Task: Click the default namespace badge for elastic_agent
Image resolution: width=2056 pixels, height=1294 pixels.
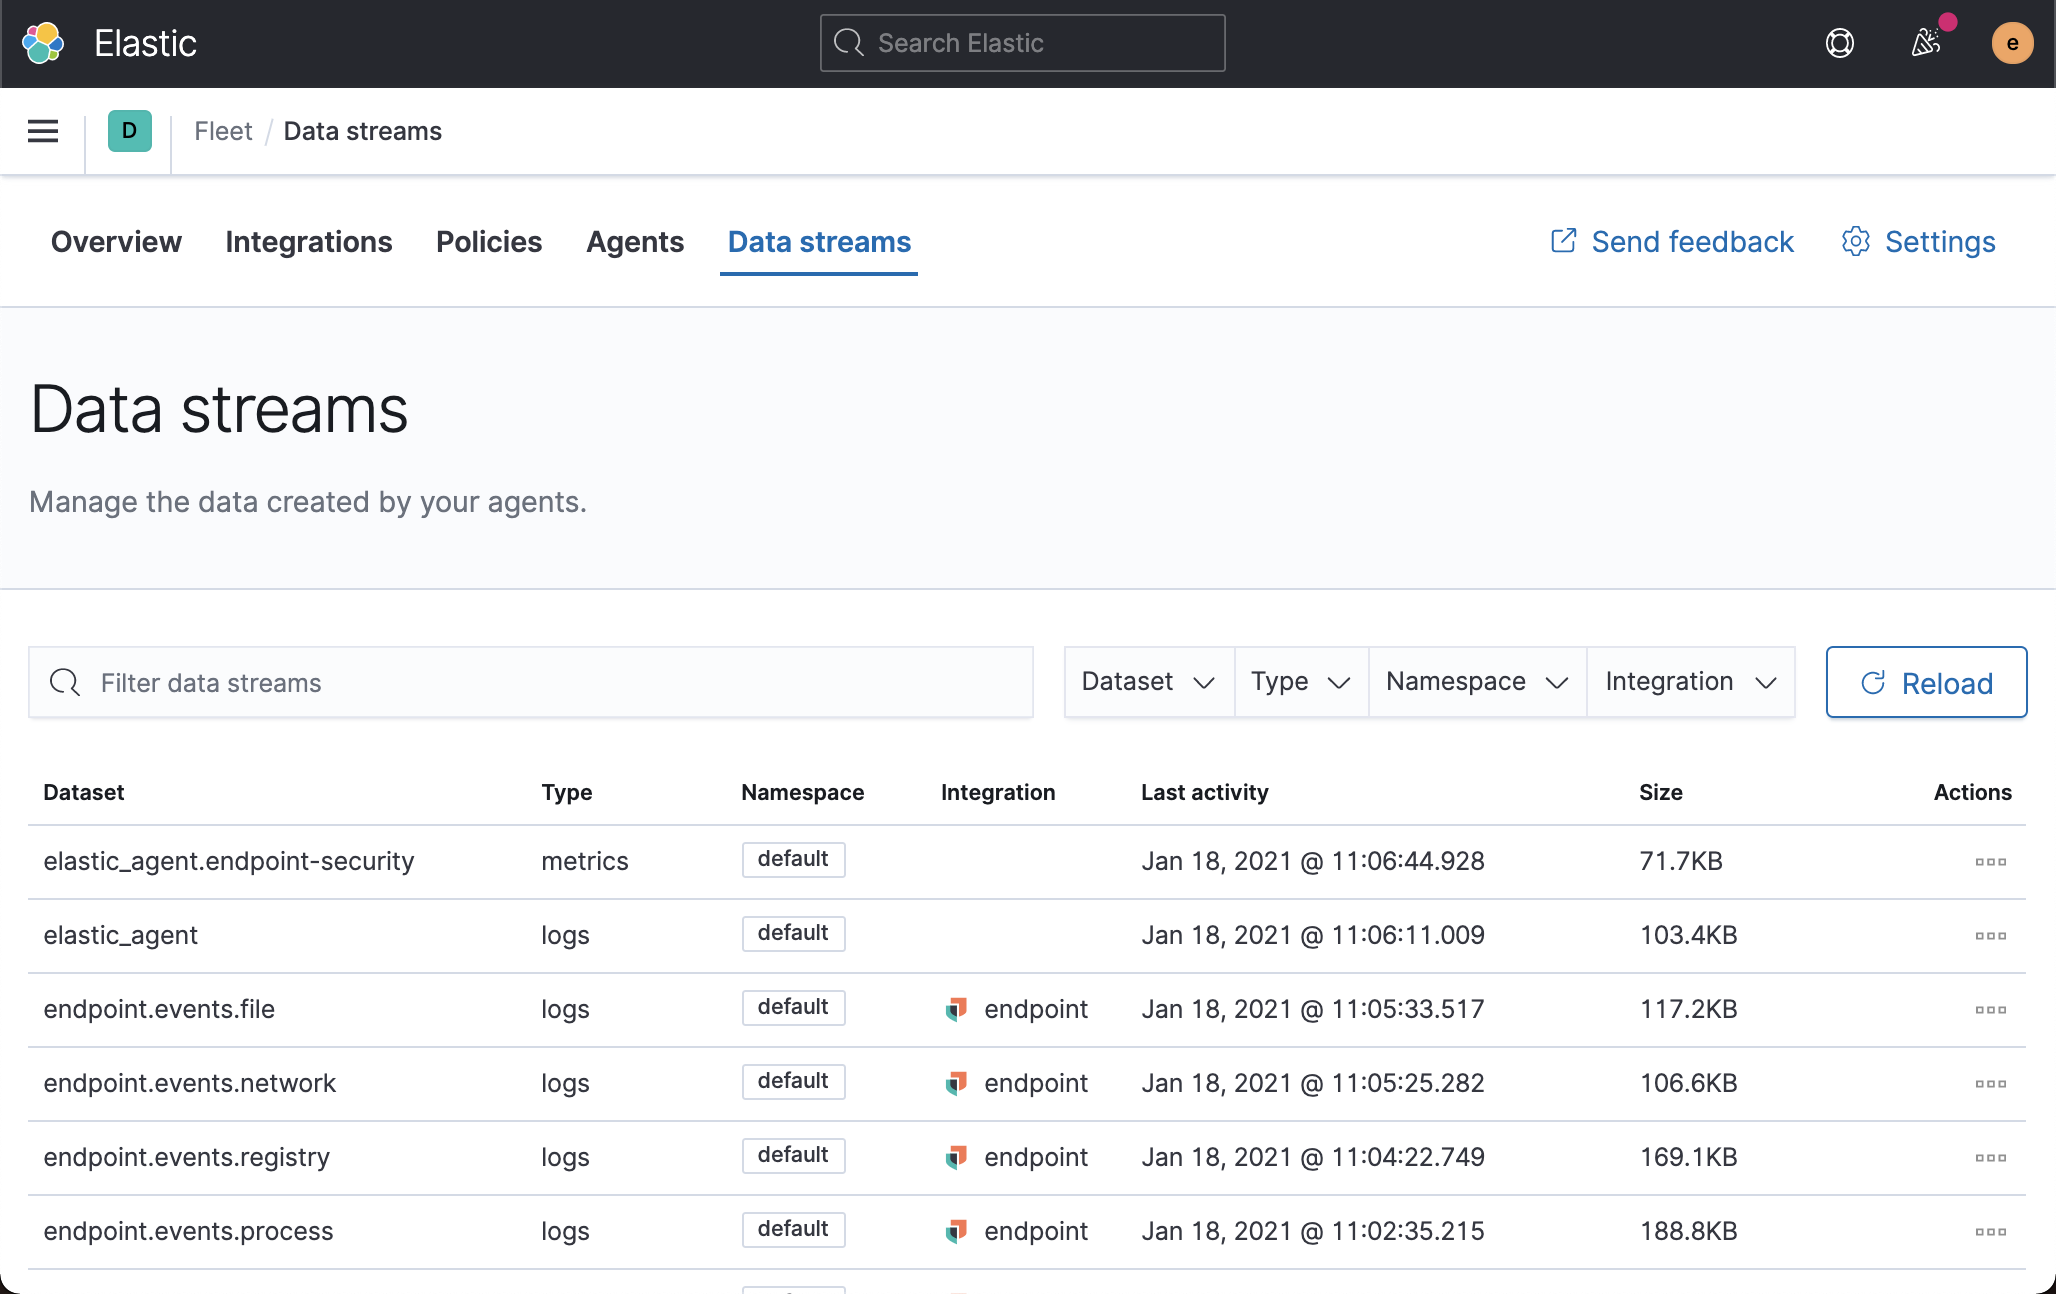Action: 793,933
